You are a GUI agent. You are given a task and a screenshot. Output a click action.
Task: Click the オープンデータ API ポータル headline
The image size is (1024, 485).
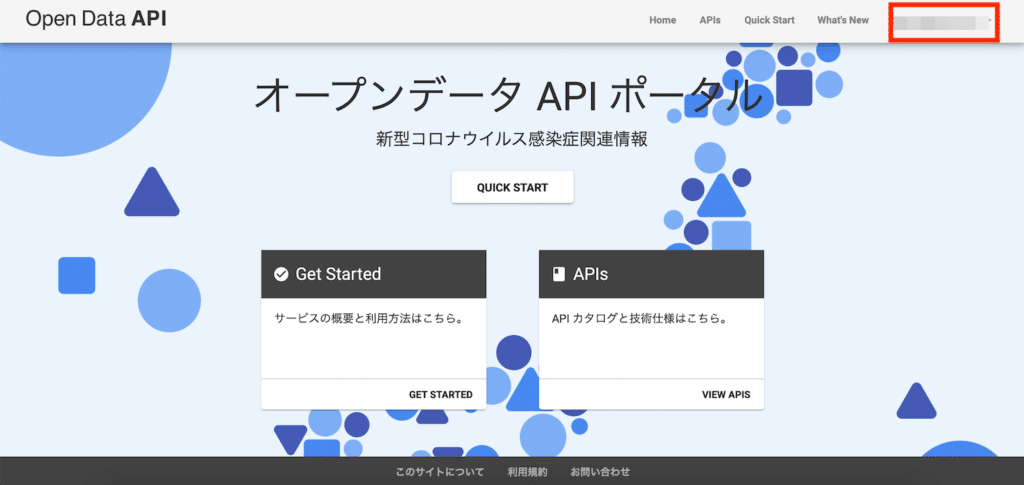(x=508, y=97)
